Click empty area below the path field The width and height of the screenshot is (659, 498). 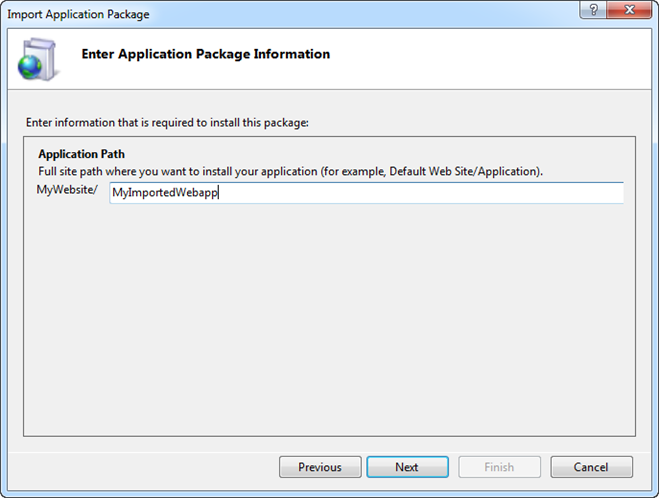pyautogui.click(x=329, y=320)
